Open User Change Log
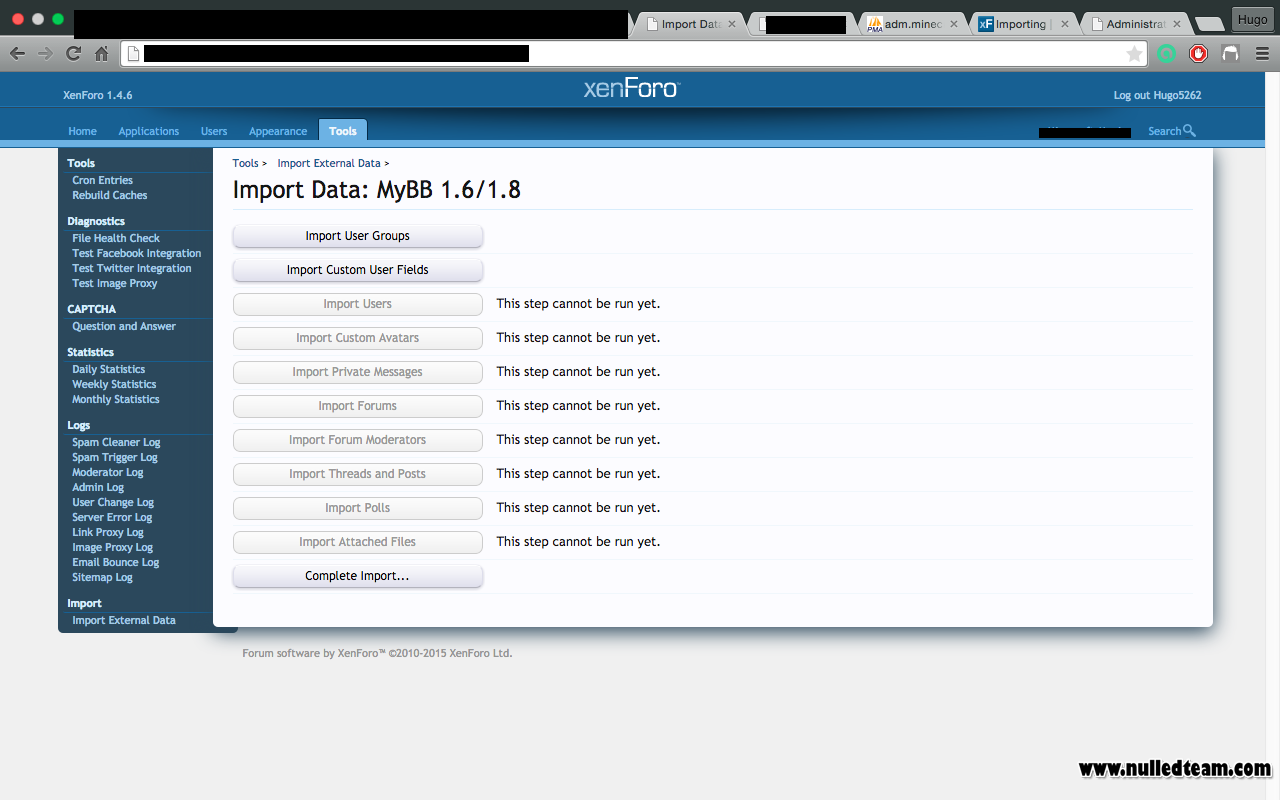1280x800 pixels. pyautogui.click(x=113, y=502)
